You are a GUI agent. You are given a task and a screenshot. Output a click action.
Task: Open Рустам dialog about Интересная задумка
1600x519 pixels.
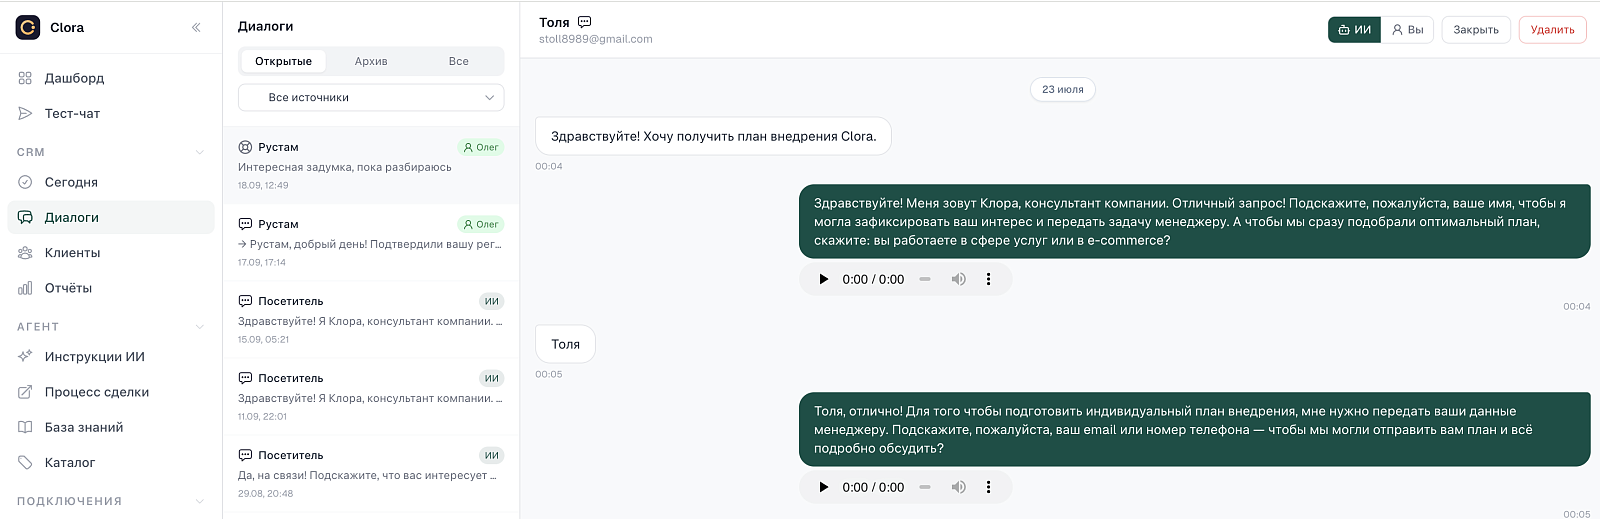371,165
